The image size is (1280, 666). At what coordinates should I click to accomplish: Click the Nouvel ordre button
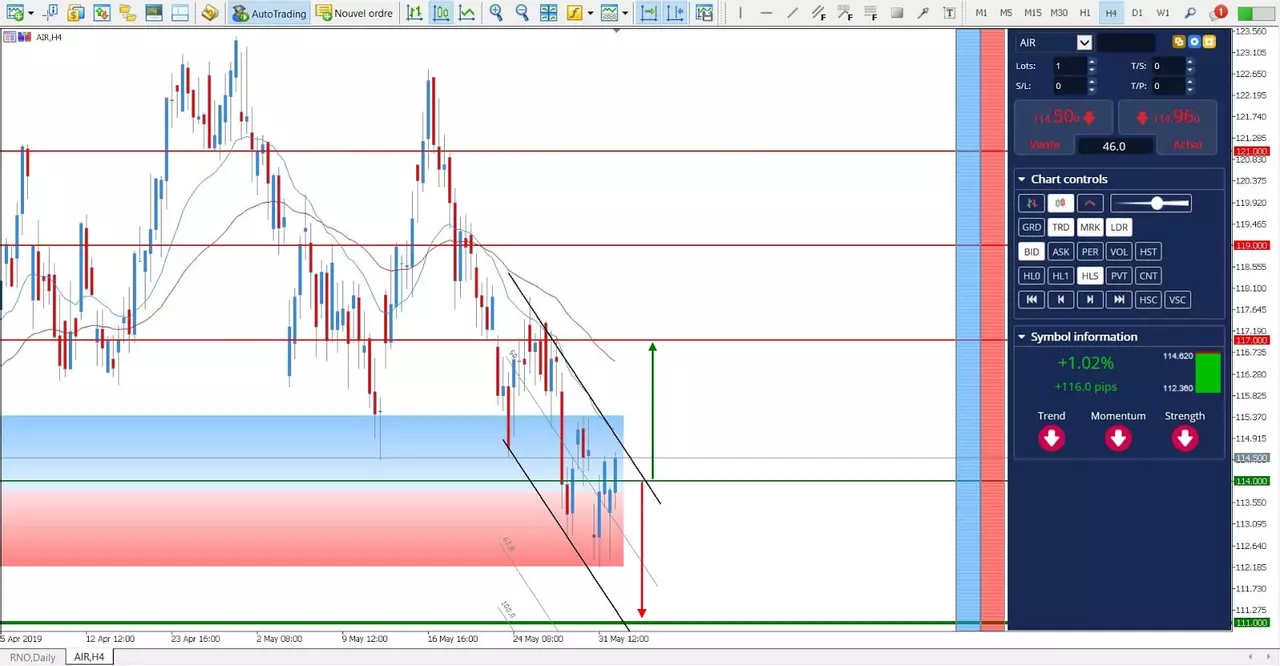point(352,13)
